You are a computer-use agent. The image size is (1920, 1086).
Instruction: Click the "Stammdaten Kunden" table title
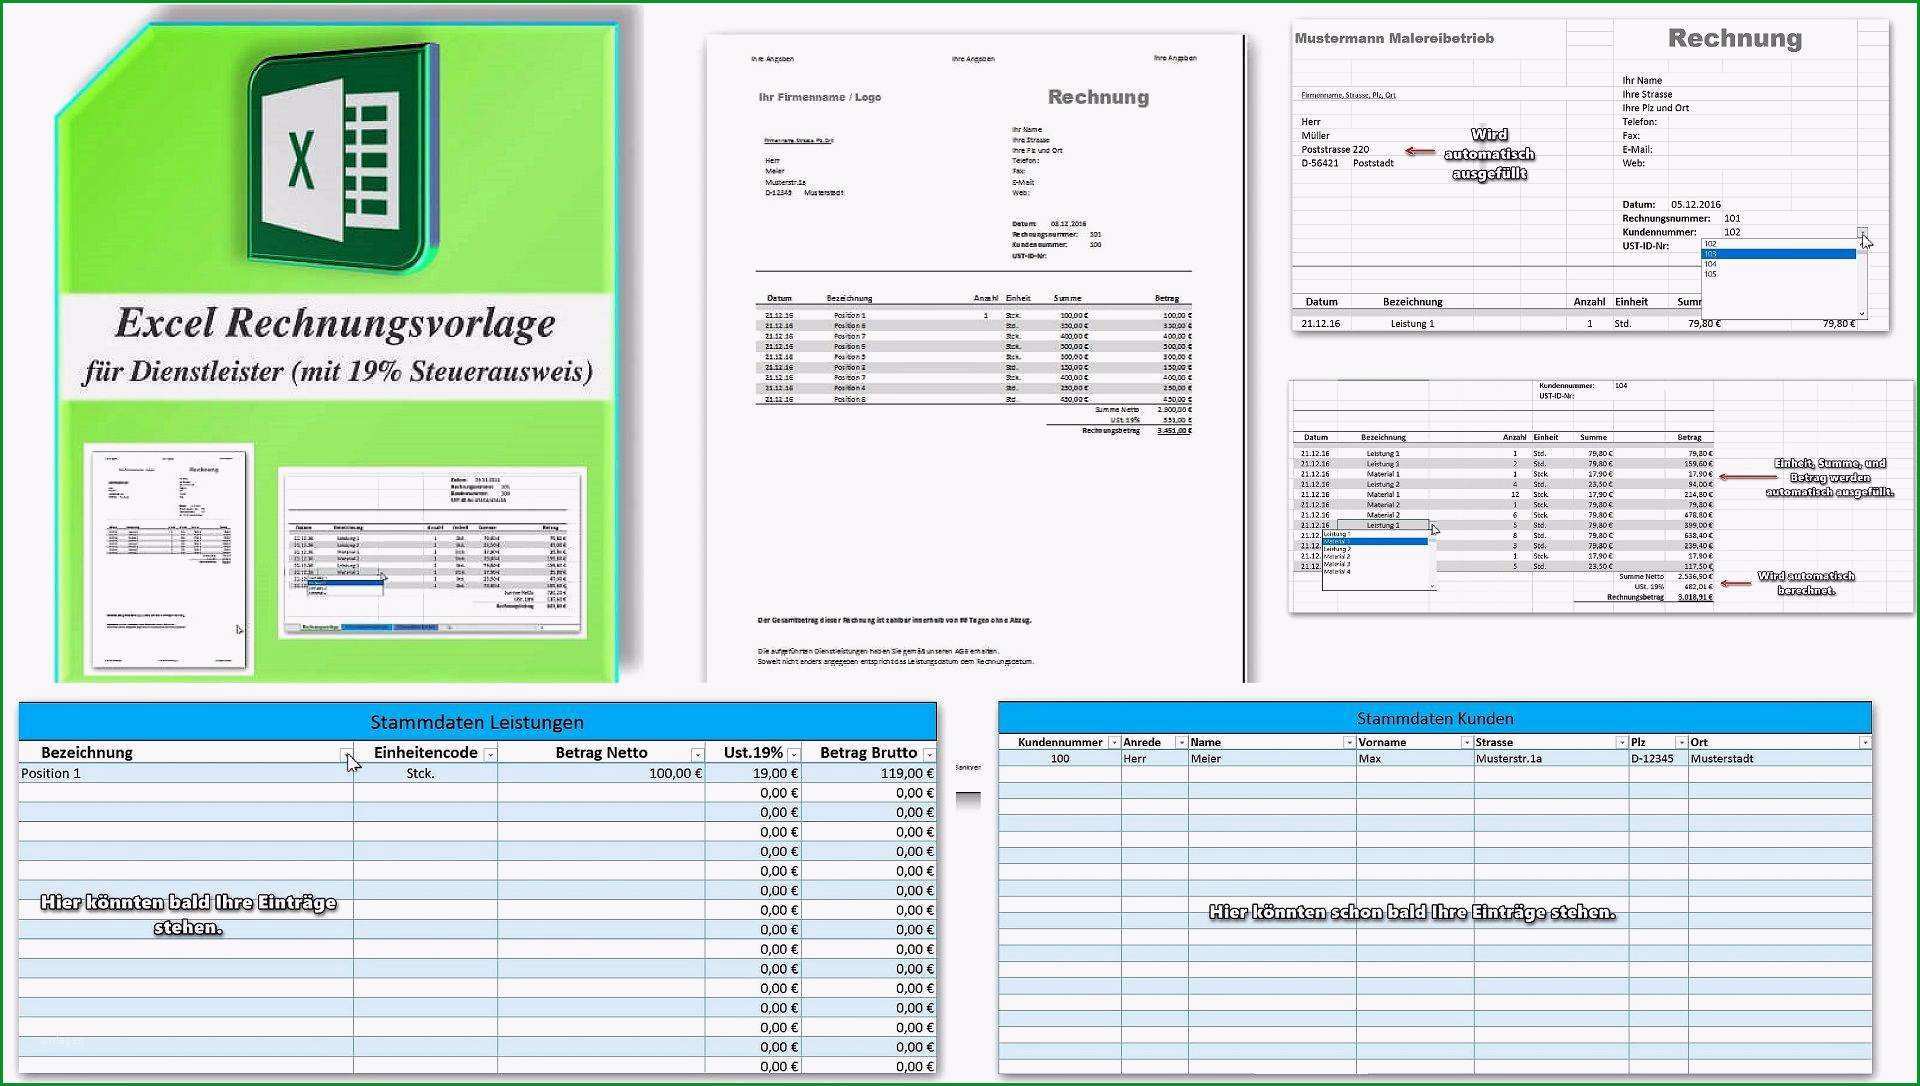click(x=1434, y=718)
